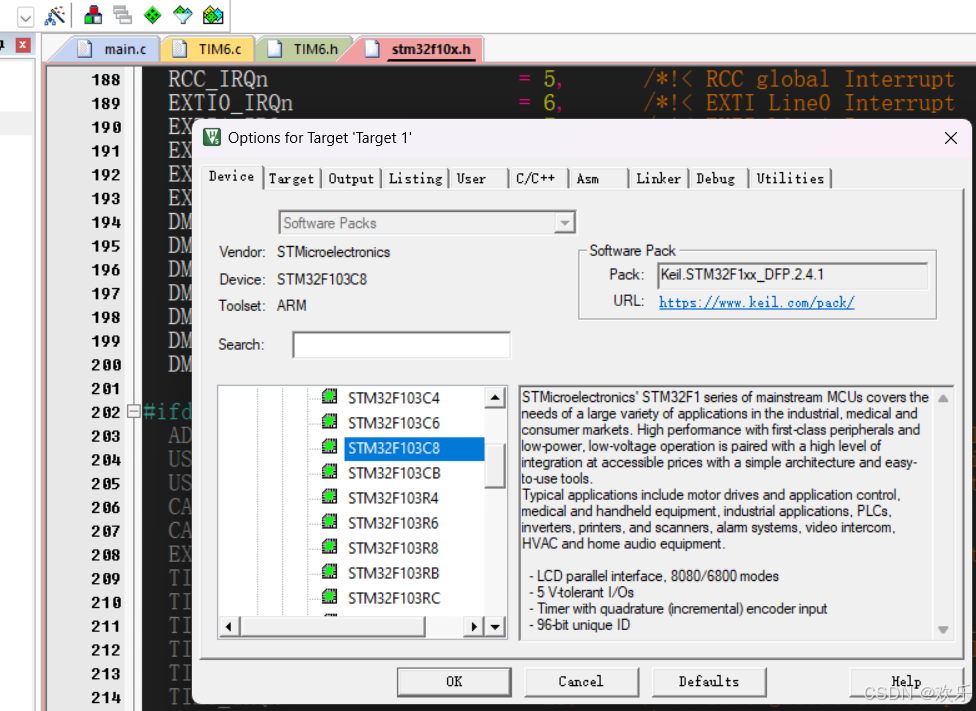Select STM32F103C4 in device list

[394, 398]
